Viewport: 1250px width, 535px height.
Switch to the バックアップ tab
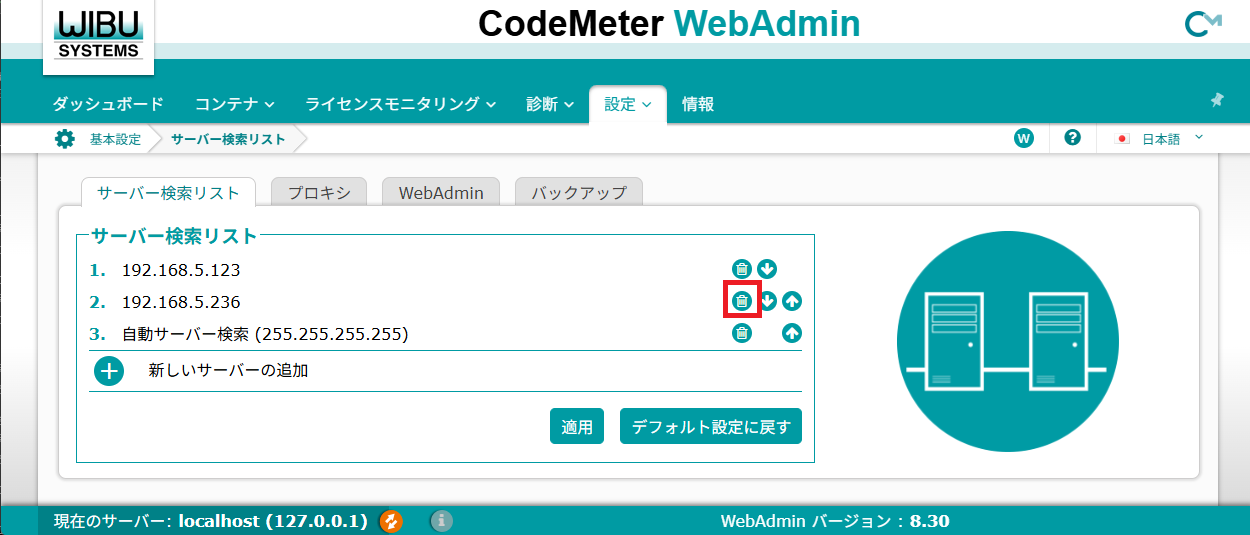point(578,193)
